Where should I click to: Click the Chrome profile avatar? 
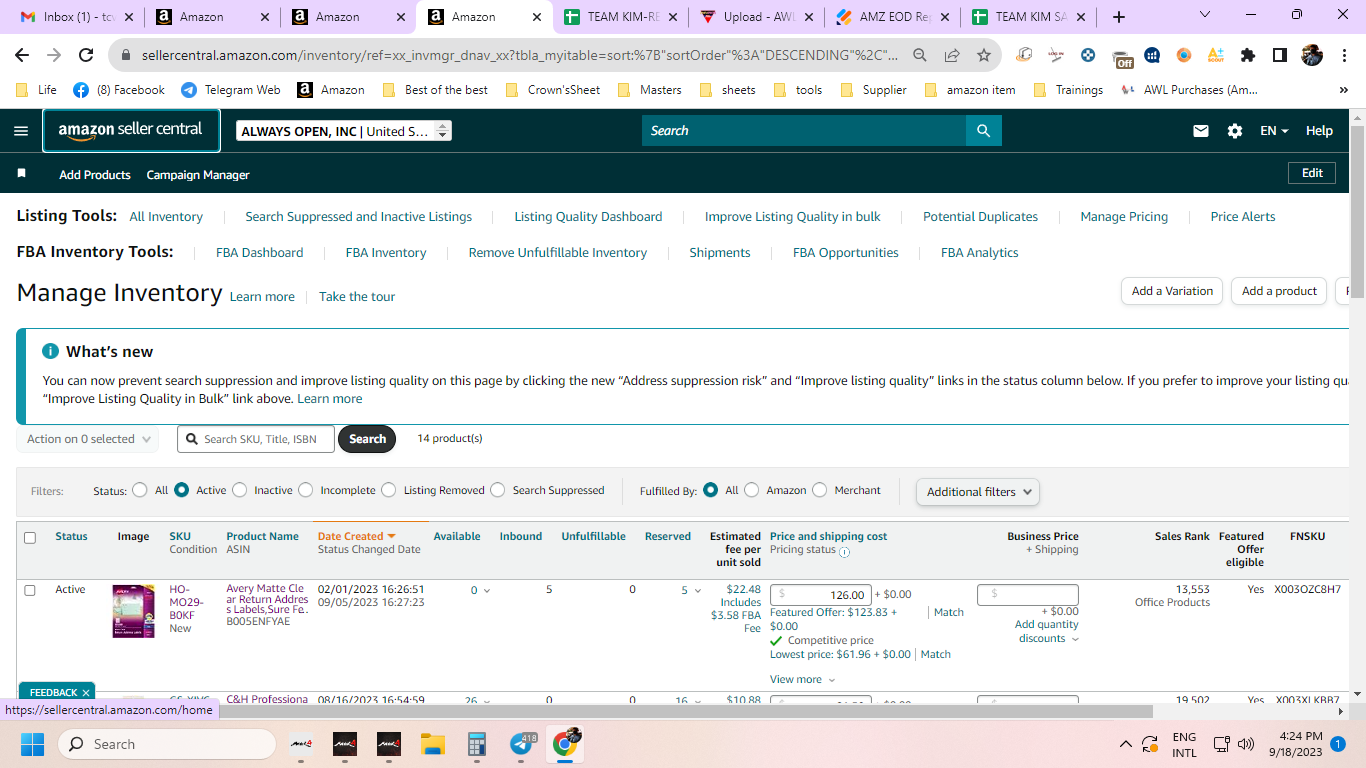tap(1312, 55)
